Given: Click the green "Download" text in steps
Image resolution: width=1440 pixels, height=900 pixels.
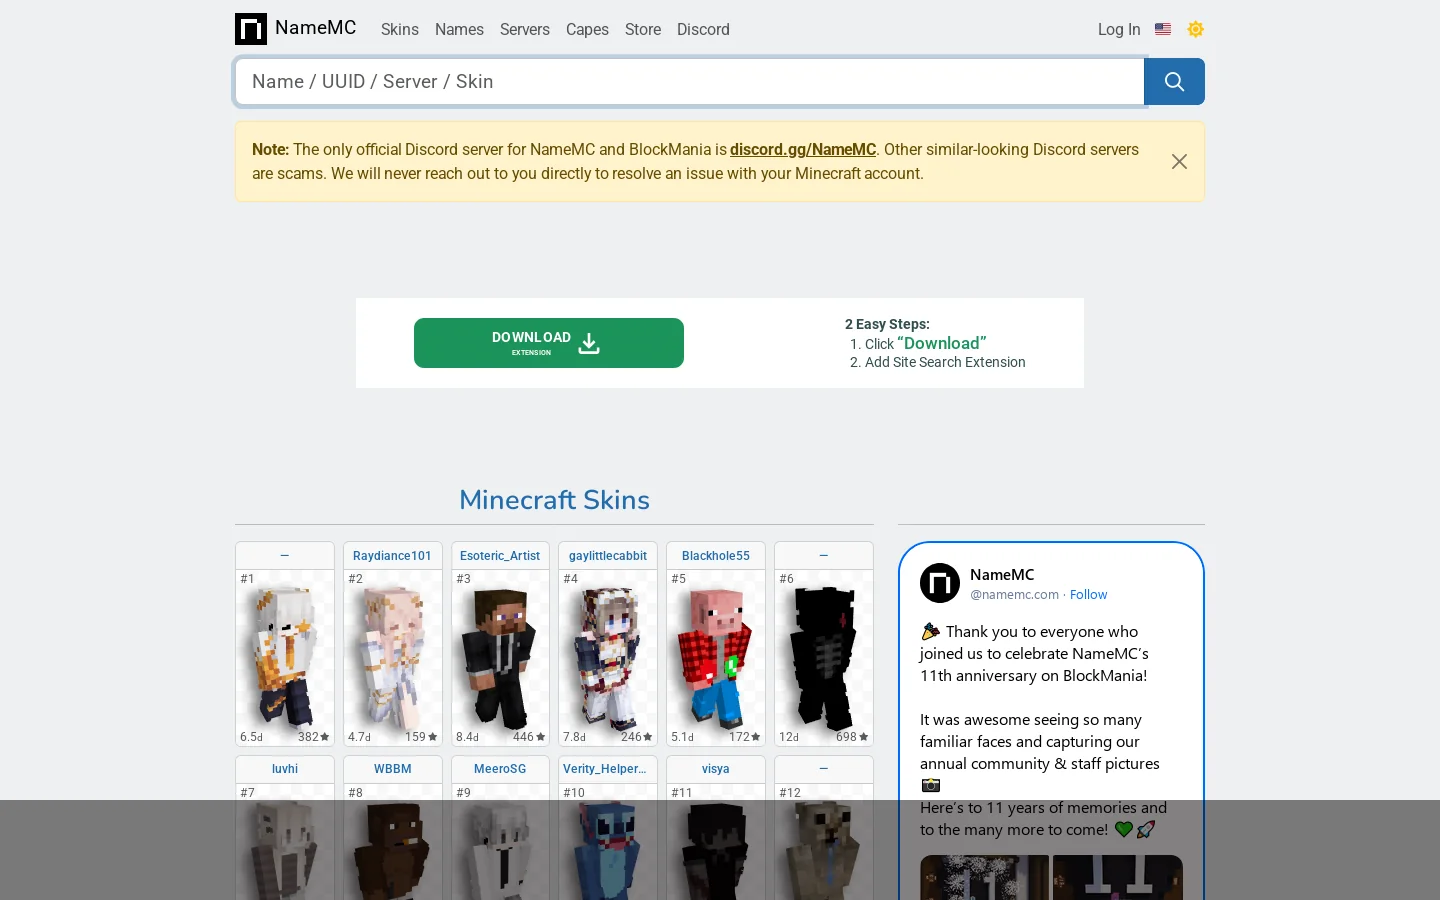Looking at the screenshot, I should pos(942,343).
